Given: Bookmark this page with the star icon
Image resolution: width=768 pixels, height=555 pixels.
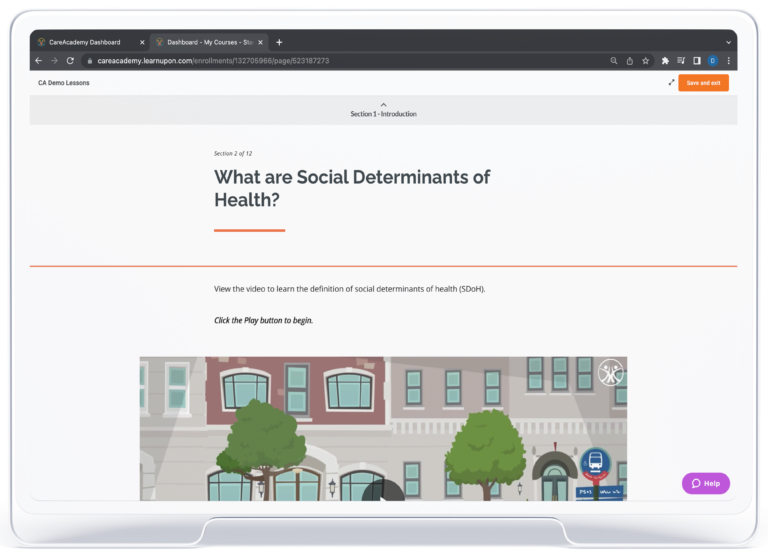Looking at the screenshot, I should [x=645, y=61].
